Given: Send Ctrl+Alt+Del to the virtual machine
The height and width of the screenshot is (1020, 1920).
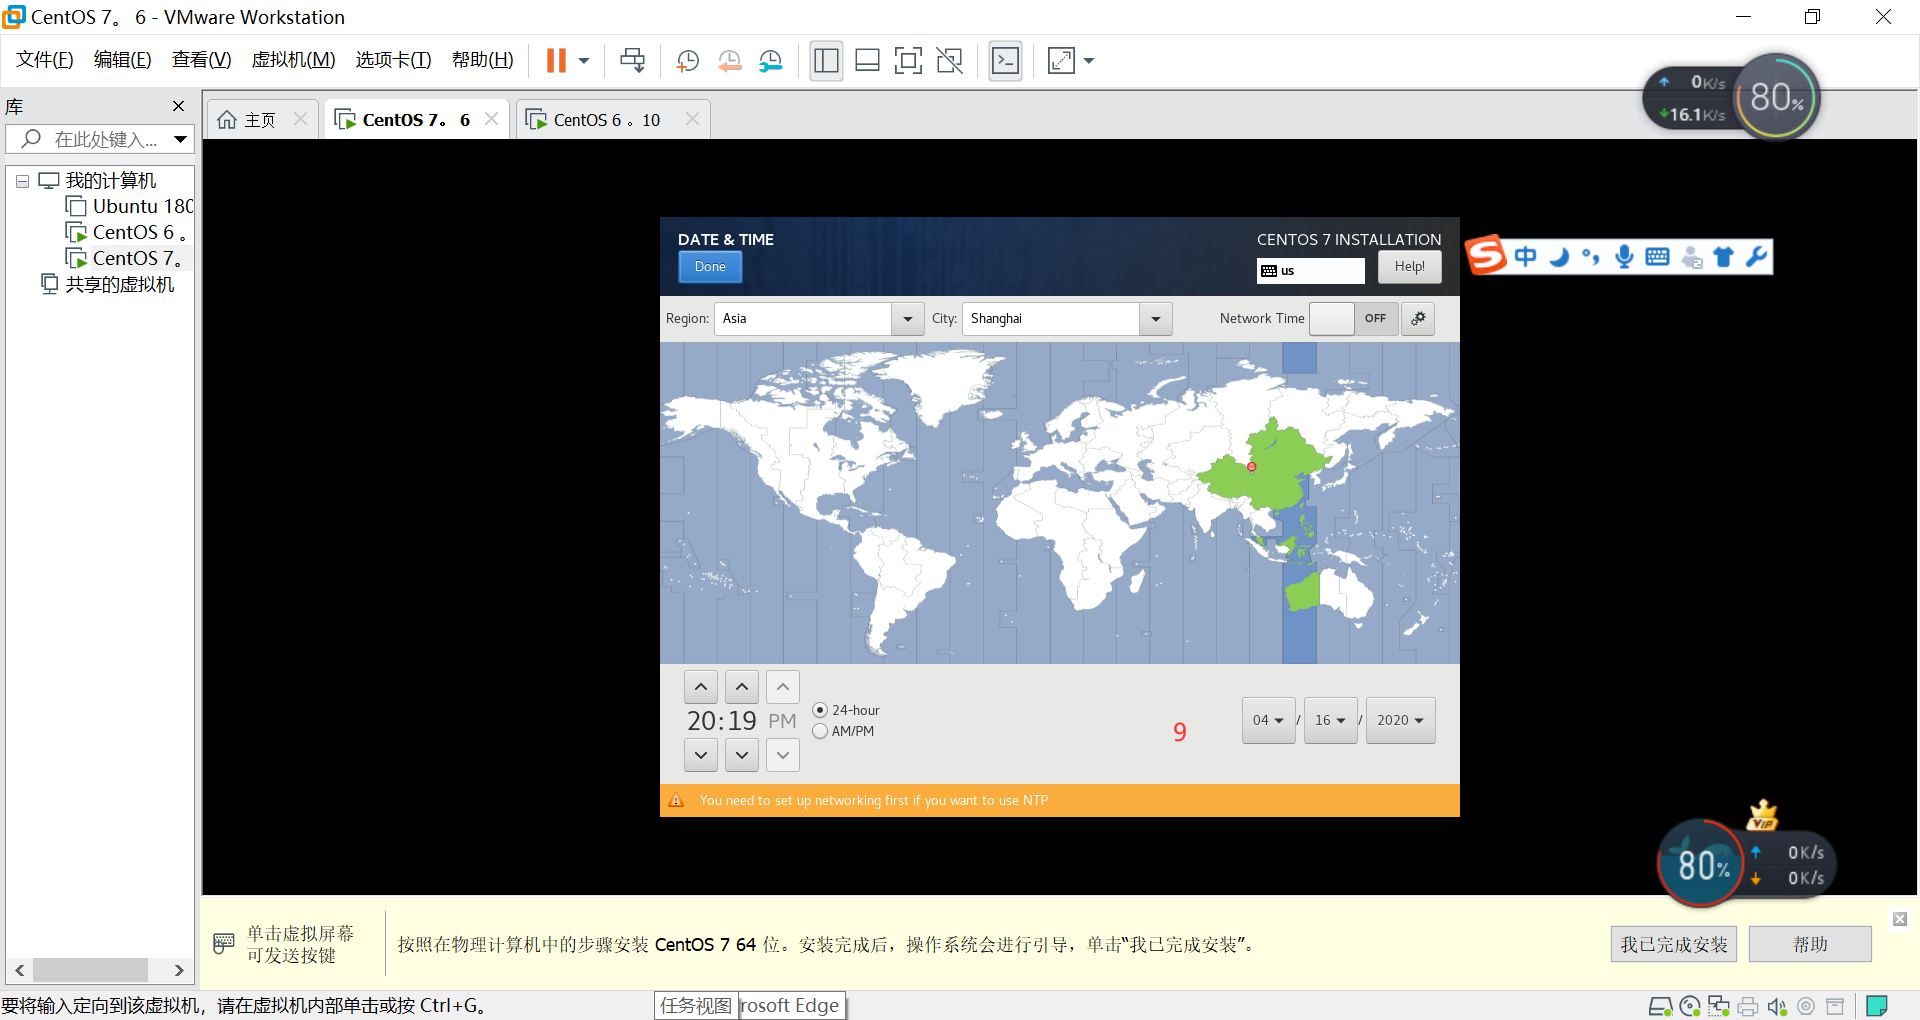Looking at the screenshot, I should point(632,61).
